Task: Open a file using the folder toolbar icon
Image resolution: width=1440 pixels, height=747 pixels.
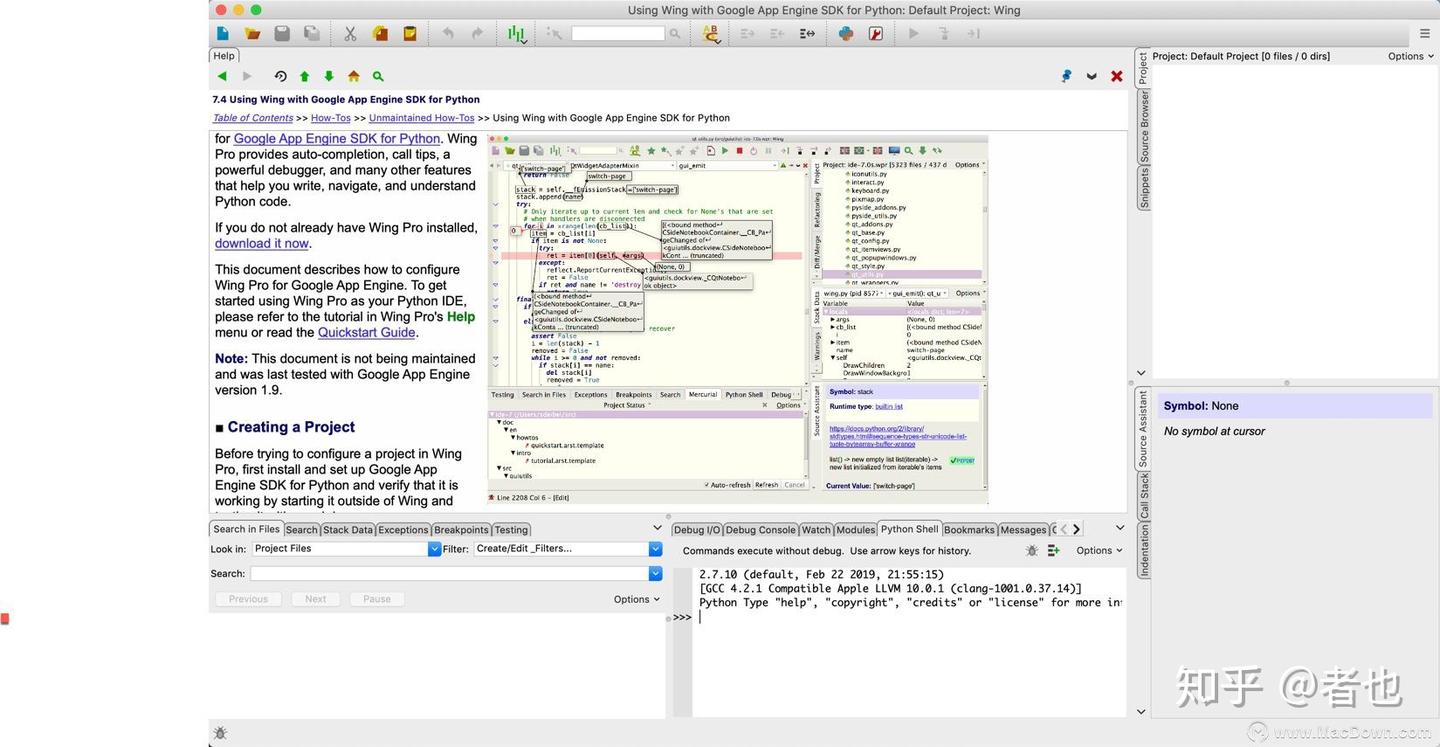Action: click(x=252, y=33)
